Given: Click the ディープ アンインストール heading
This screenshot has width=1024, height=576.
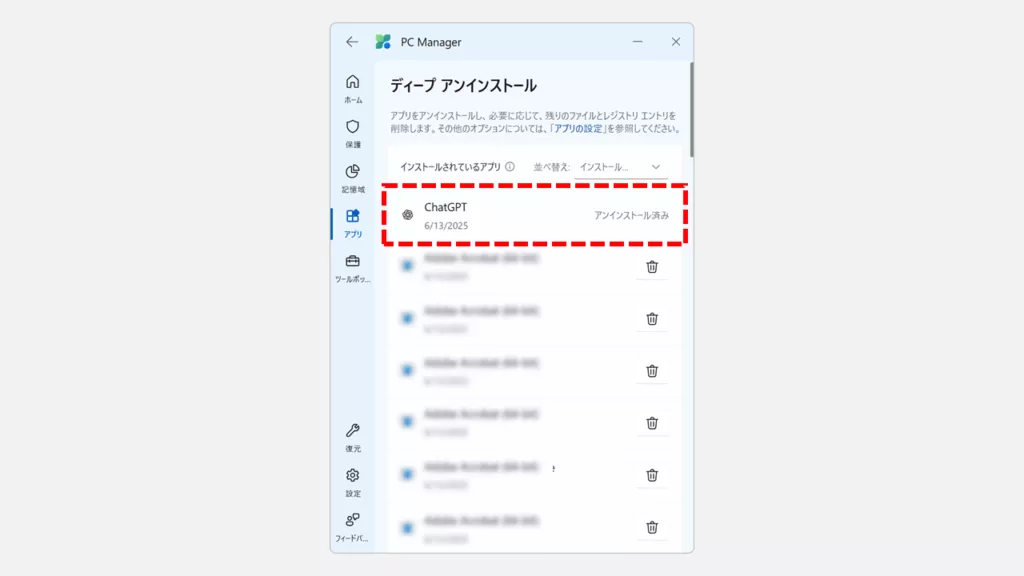Looking at the screenshot, I should [463, 86].
